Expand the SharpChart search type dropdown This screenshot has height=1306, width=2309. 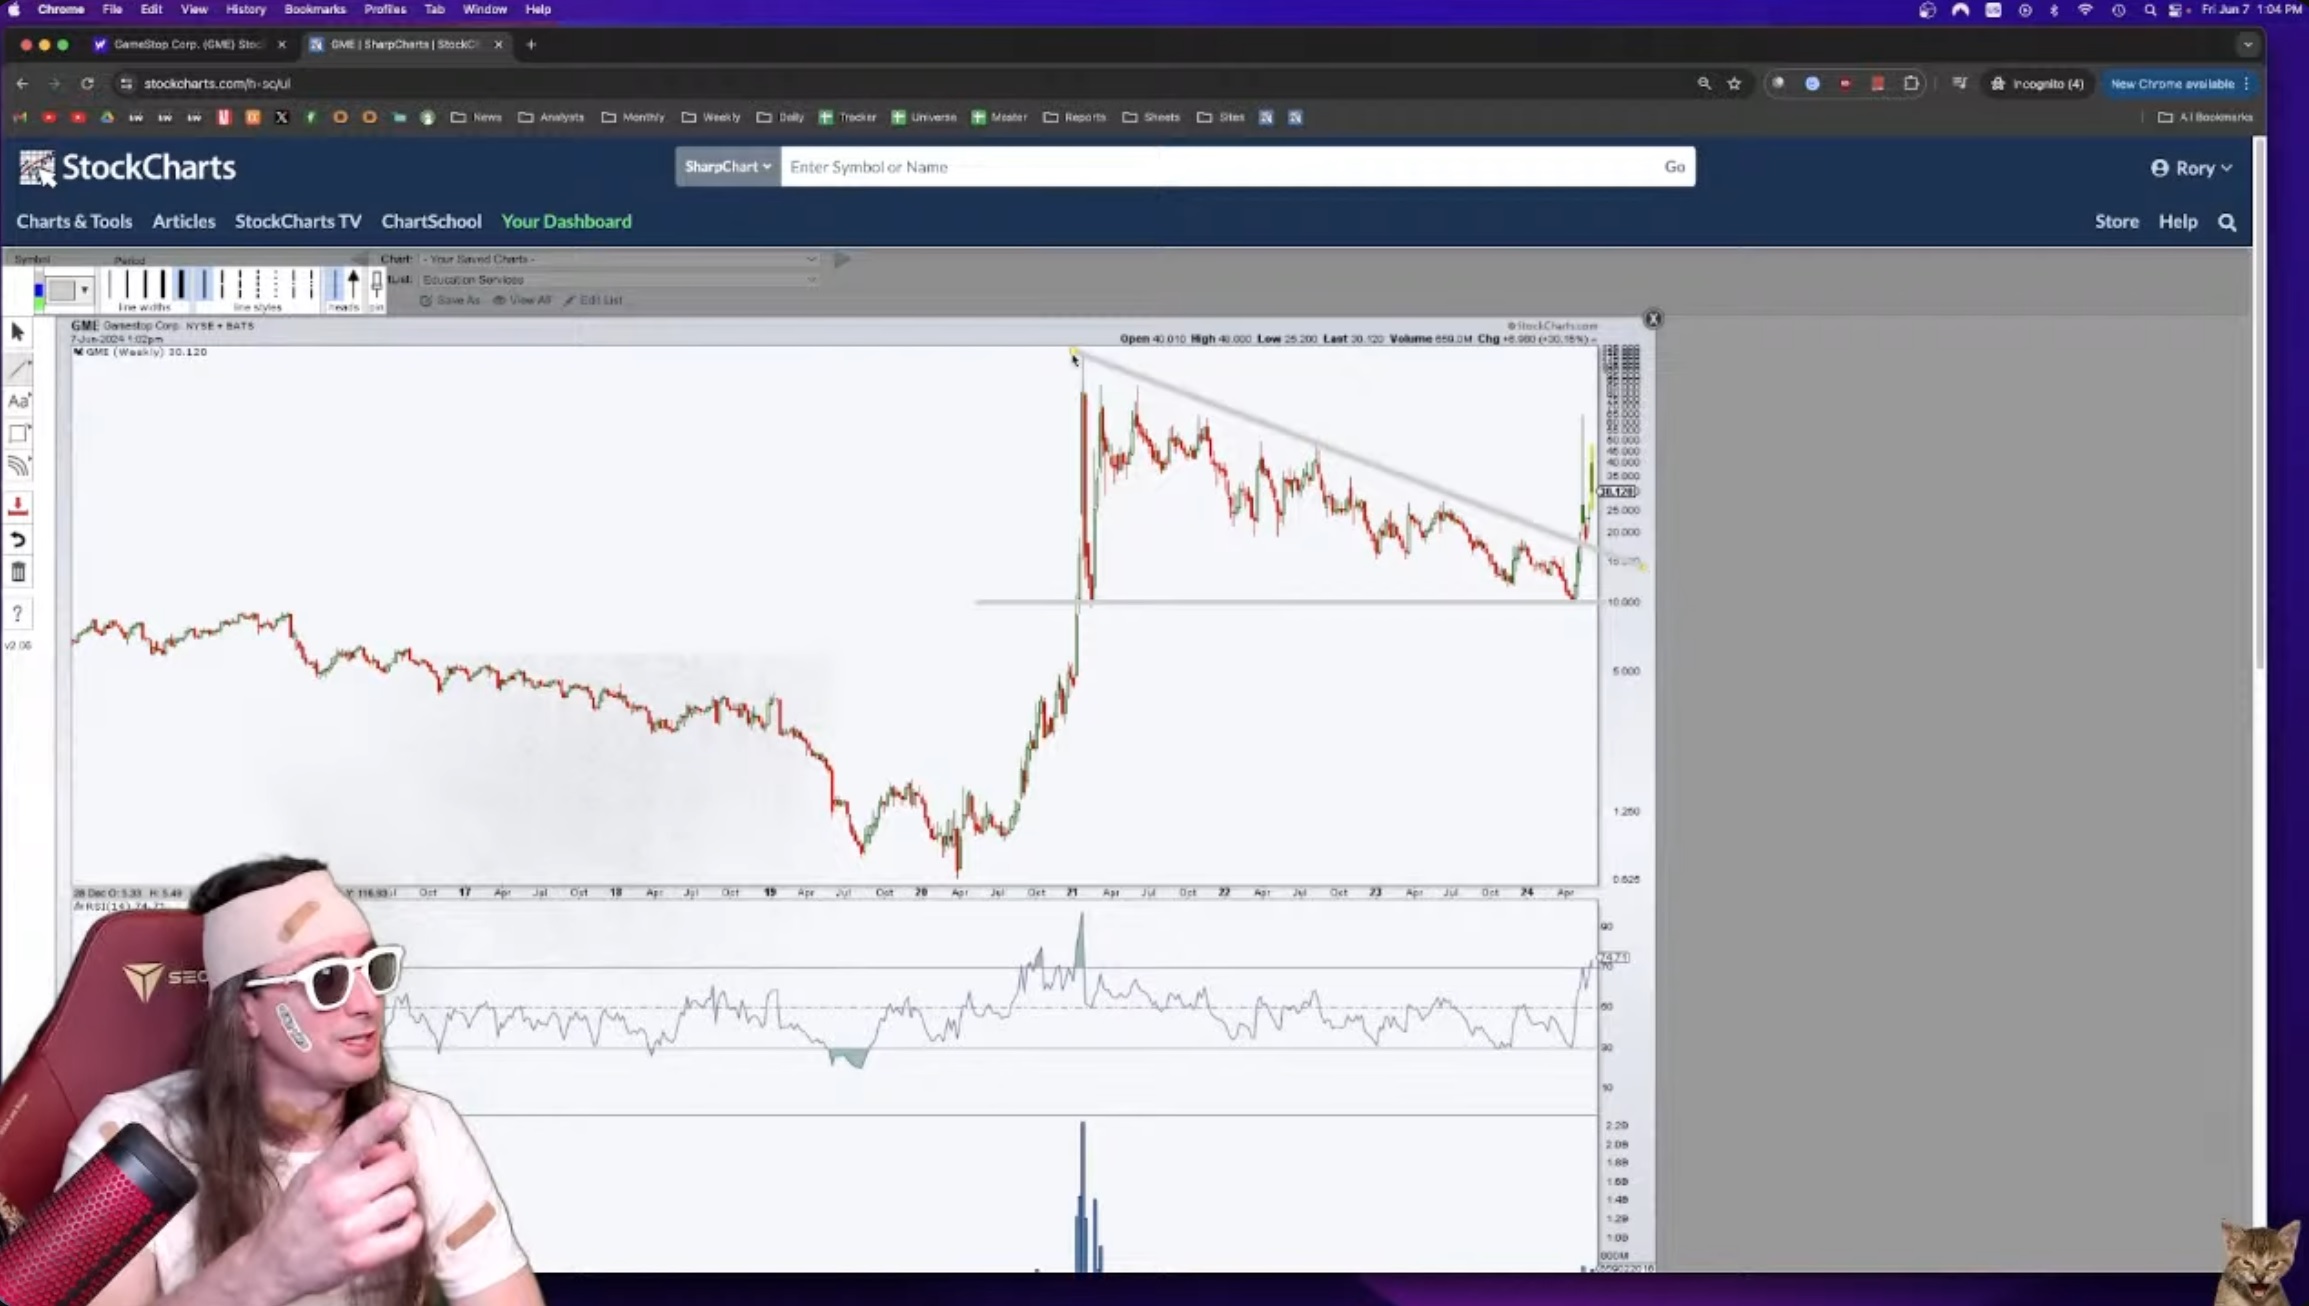[727, 167]
